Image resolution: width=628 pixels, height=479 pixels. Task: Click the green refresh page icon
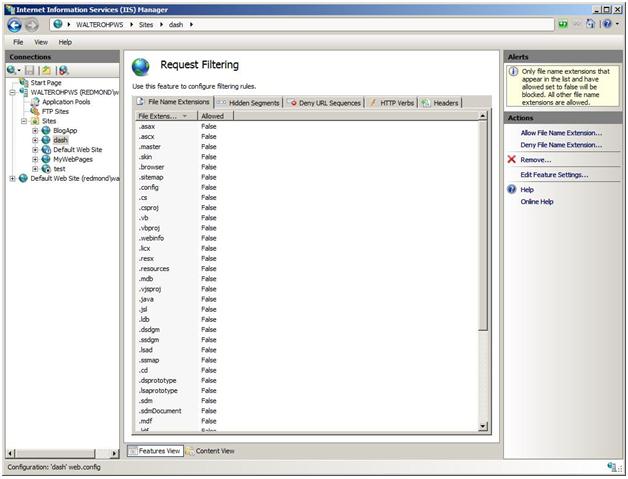click(563, 24)
